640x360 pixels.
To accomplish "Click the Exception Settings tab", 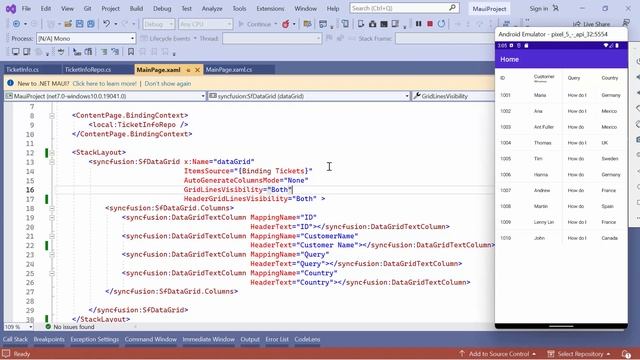I will pyautogui.click(x=94, y=339).
